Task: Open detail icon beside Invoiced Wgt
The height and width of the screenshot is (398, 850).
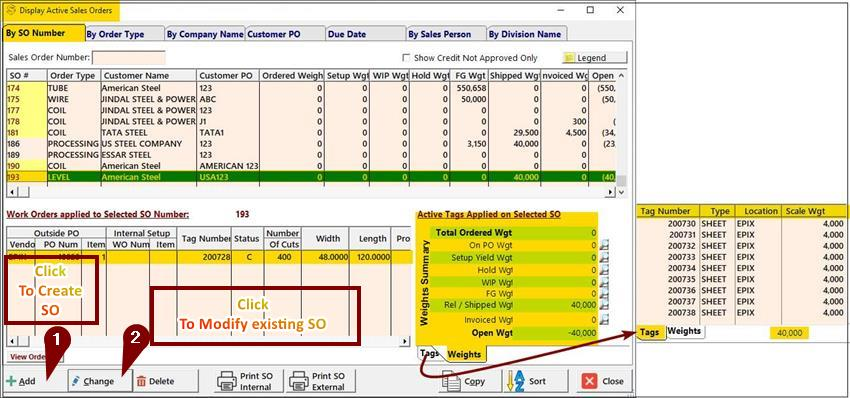Action: [604, 320]
